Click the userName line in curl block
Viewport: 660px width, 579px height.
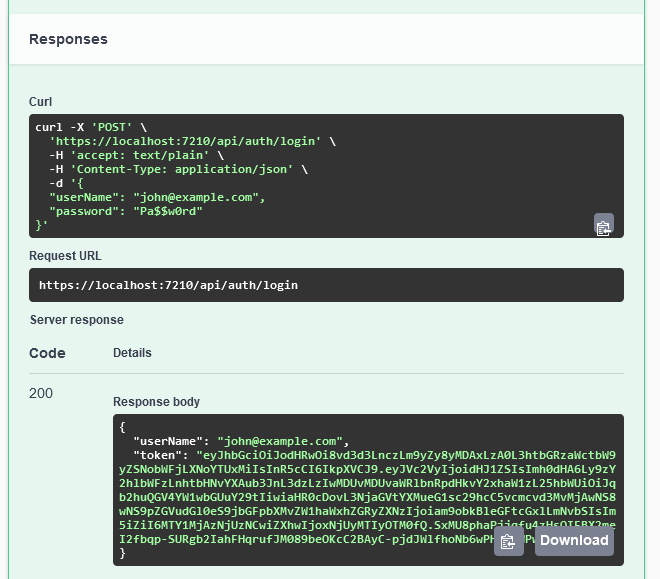point(157,197)
